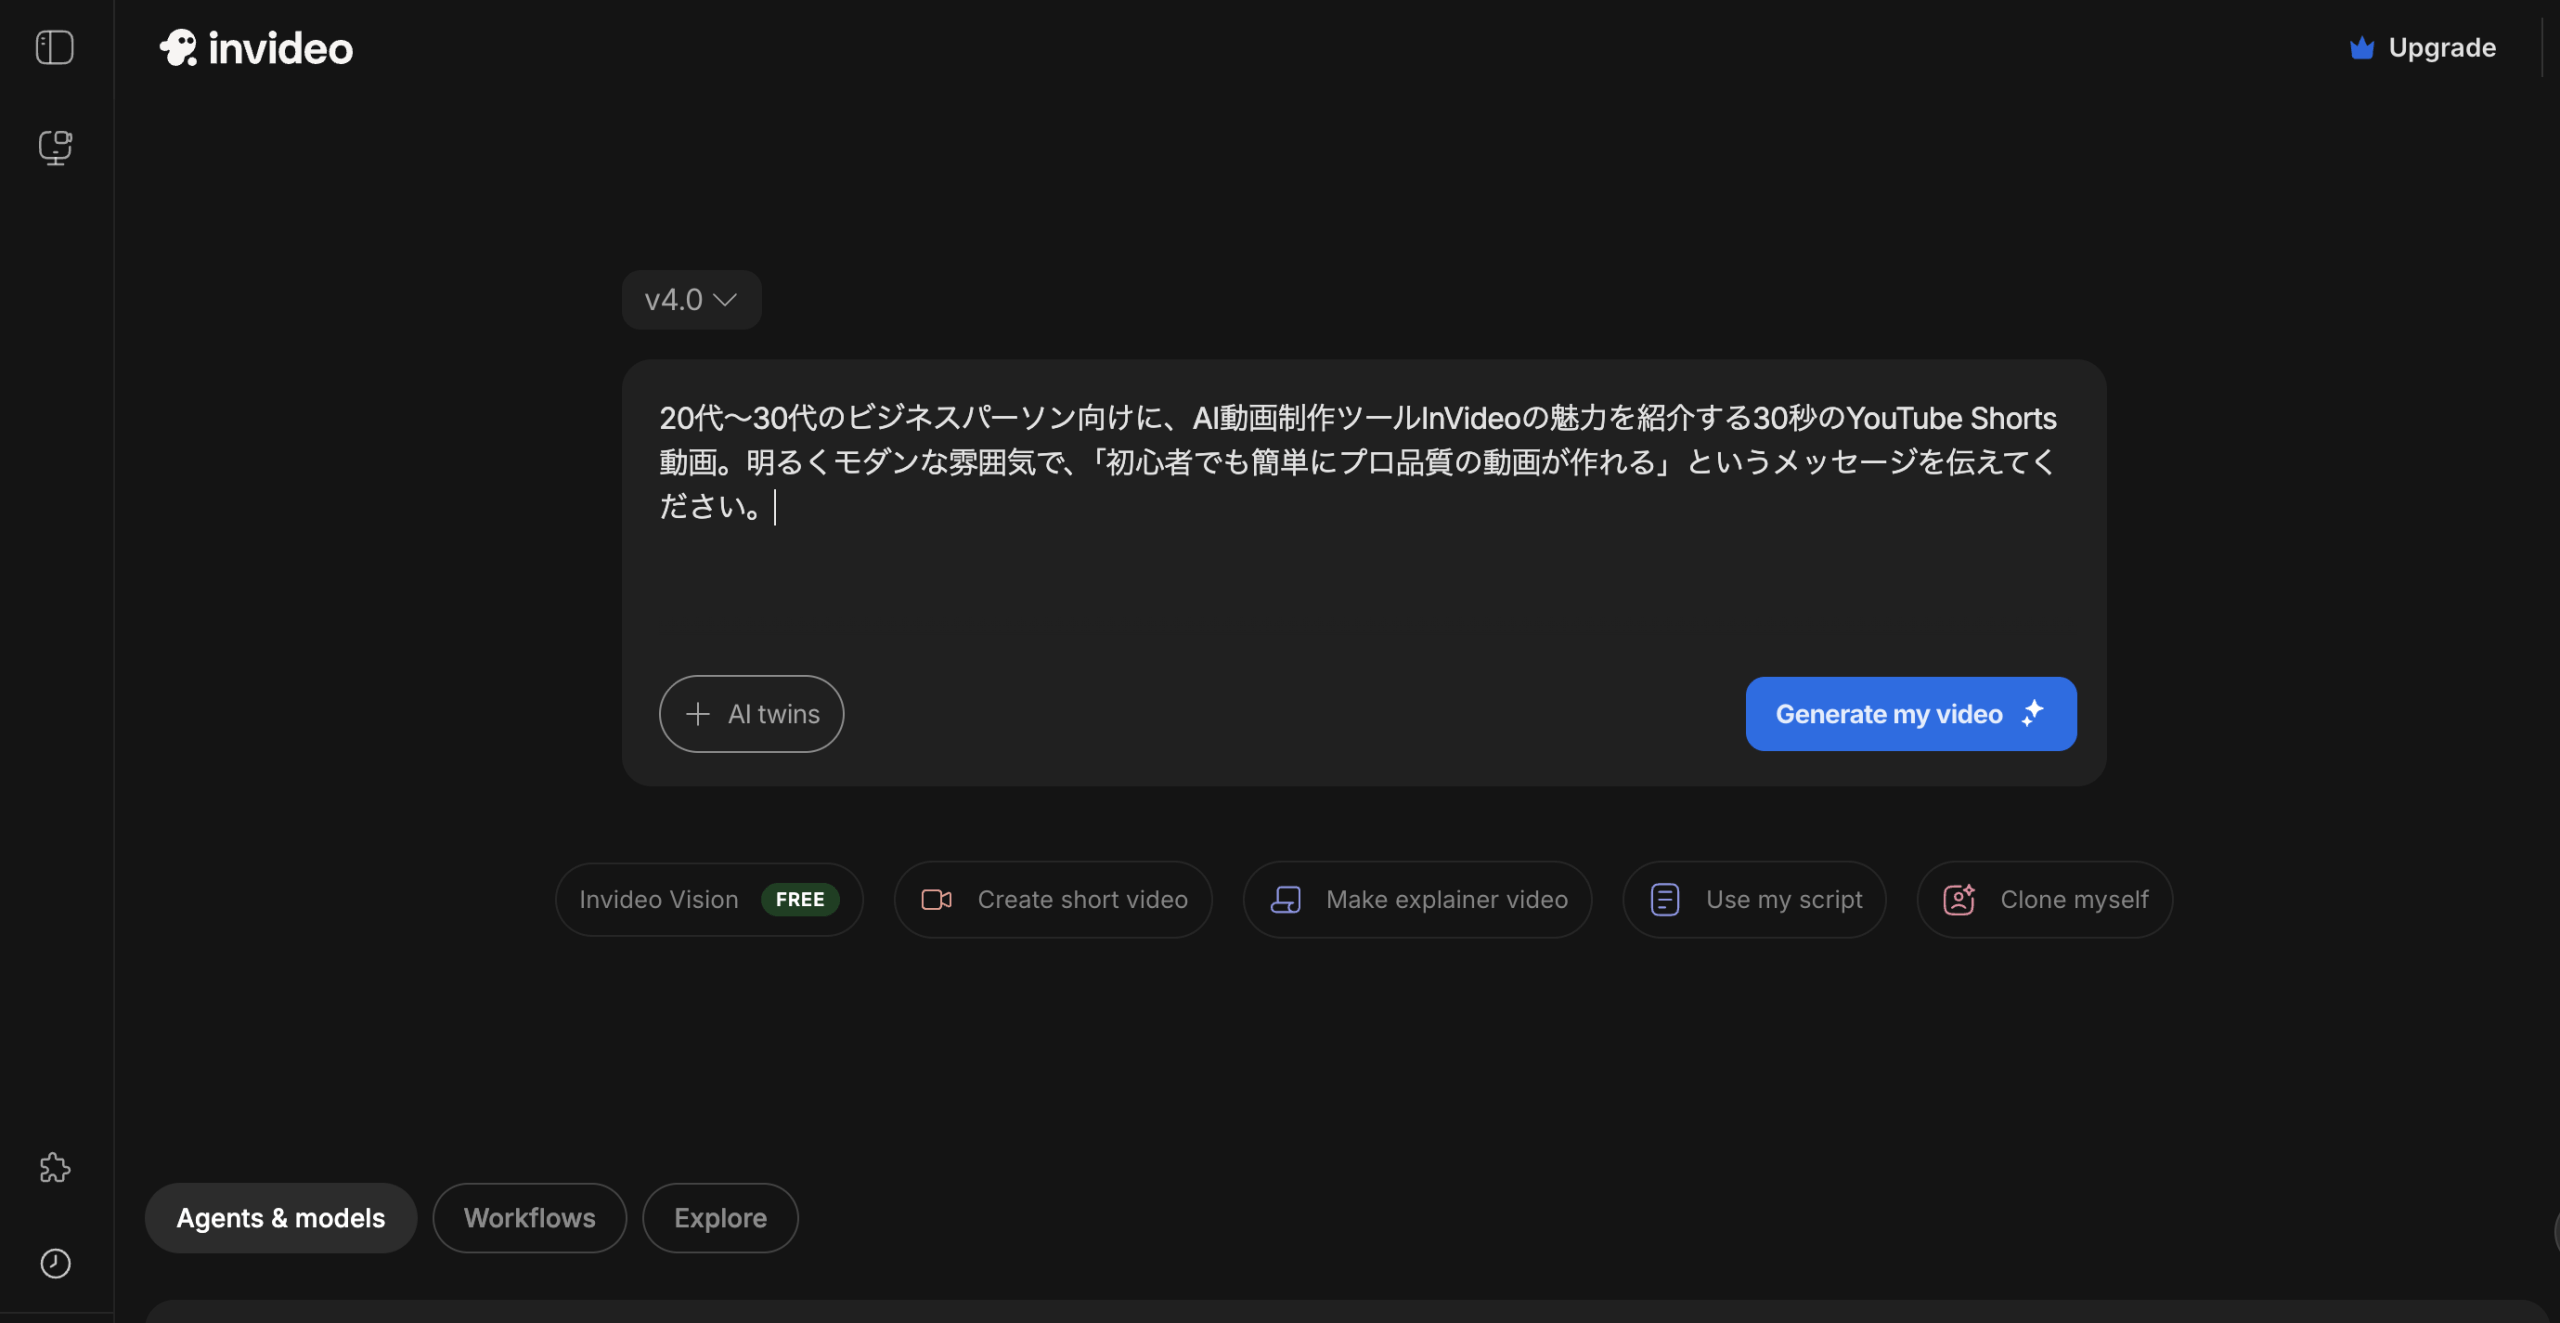Click the blue crown Upgrade icon
This screenshot has height=1323, width=2560.
click(2361, 48)
